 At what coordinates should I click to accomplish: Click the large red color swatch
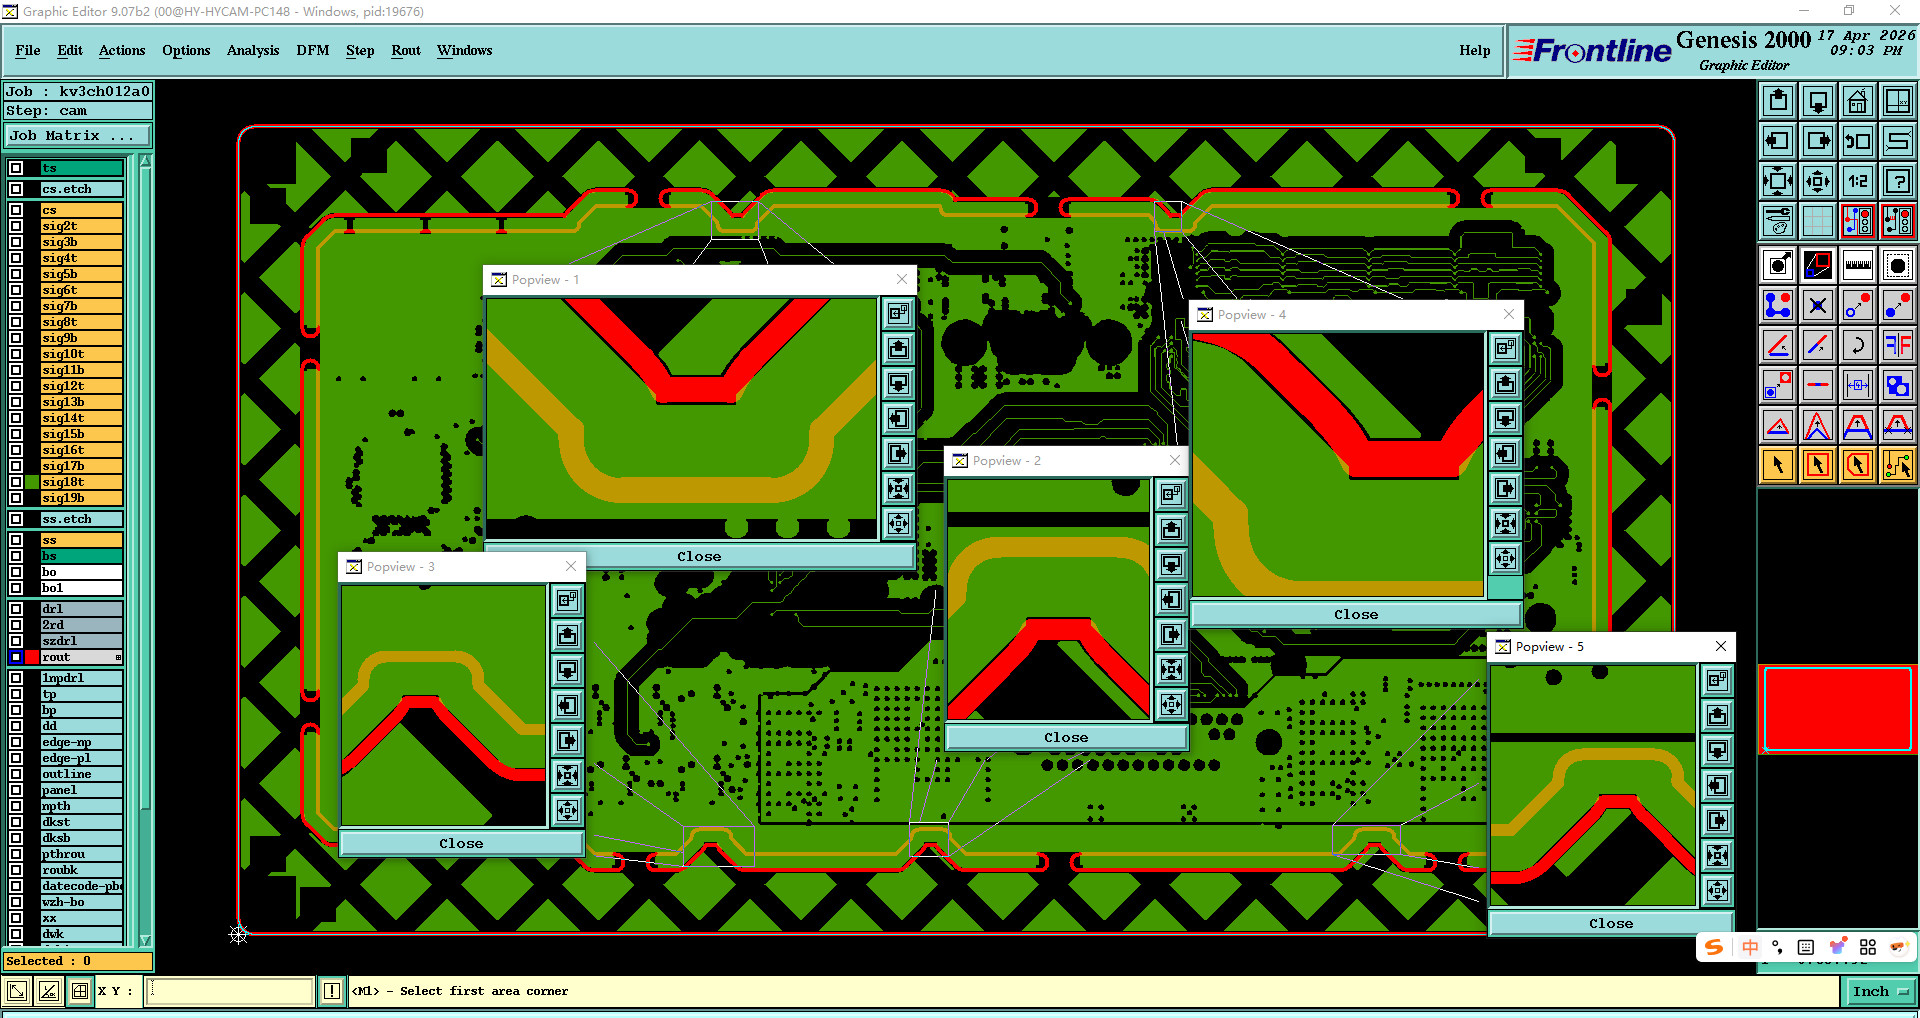[1838, 709]
